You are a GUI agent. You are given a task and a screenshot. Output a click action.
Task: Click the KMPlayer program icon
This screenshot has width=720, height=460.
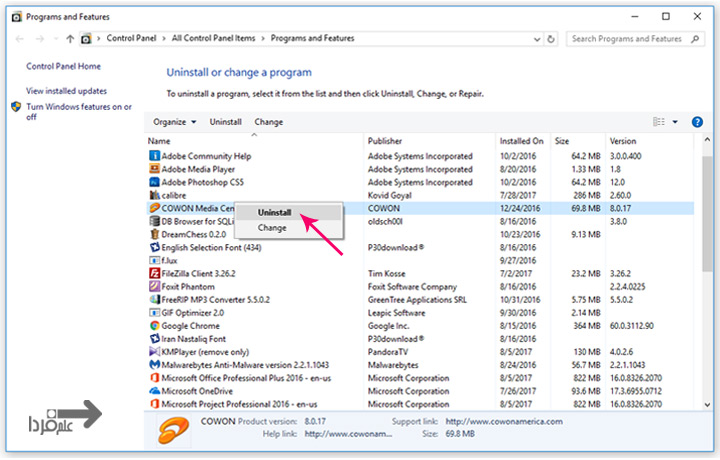[154, 351]
